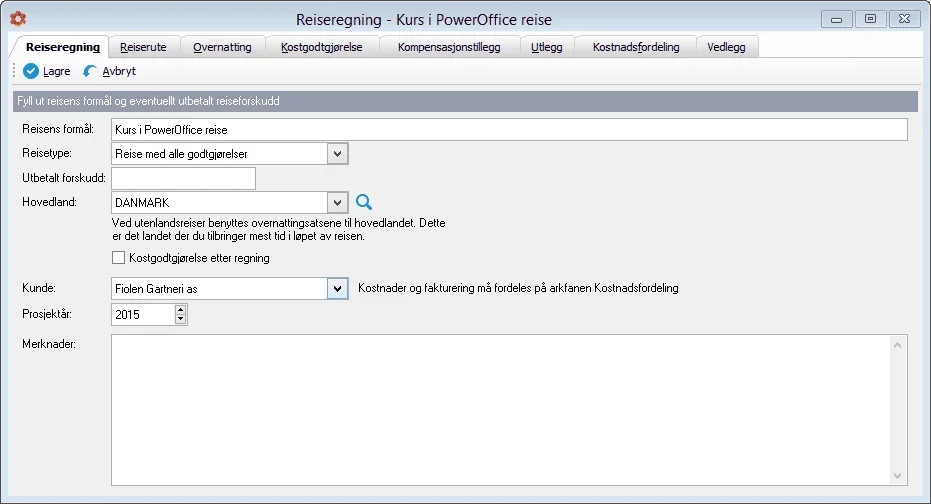Switch to the Reiserute tab

143,47
